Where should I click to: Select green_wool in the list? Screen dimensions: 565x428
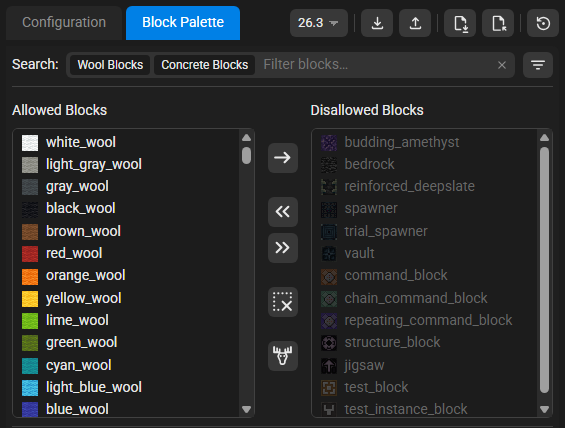tap(126, 343)
